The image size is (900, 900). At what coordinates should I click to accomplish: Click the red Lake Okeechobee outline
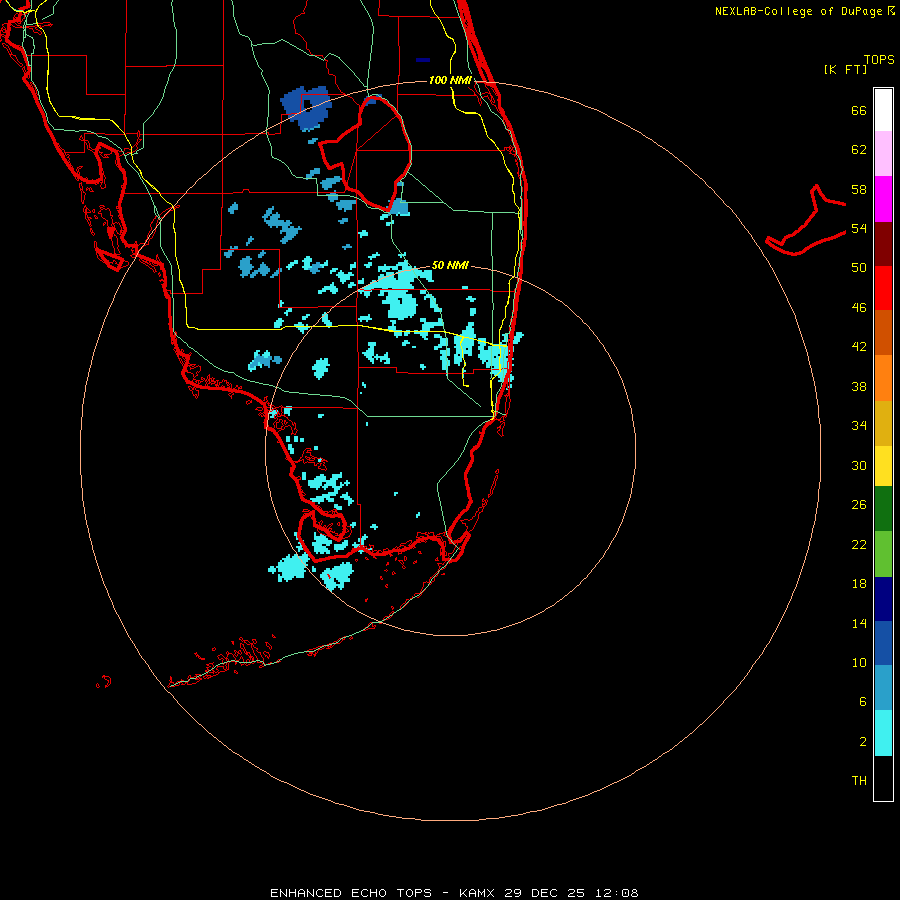pos(366,153)
